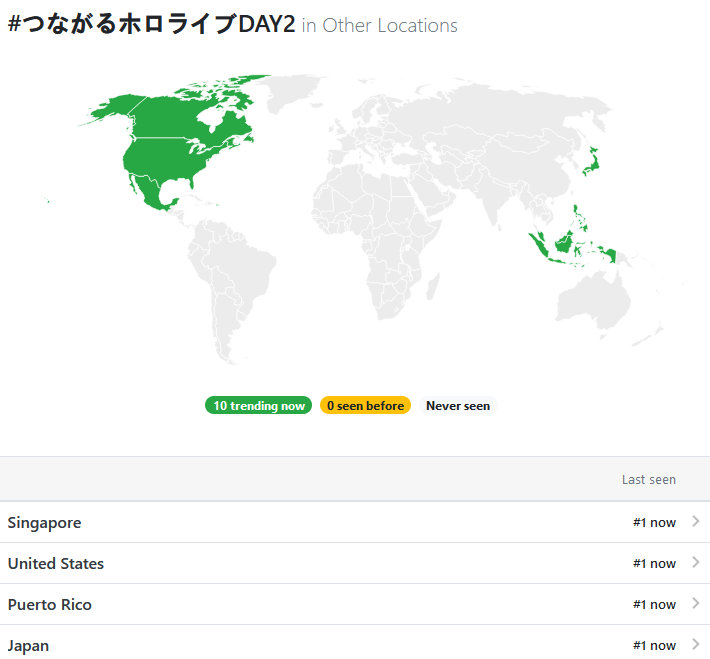Click Australia on the world map
The width and height of the screenshot is (710, 659).
coord(593,299)
